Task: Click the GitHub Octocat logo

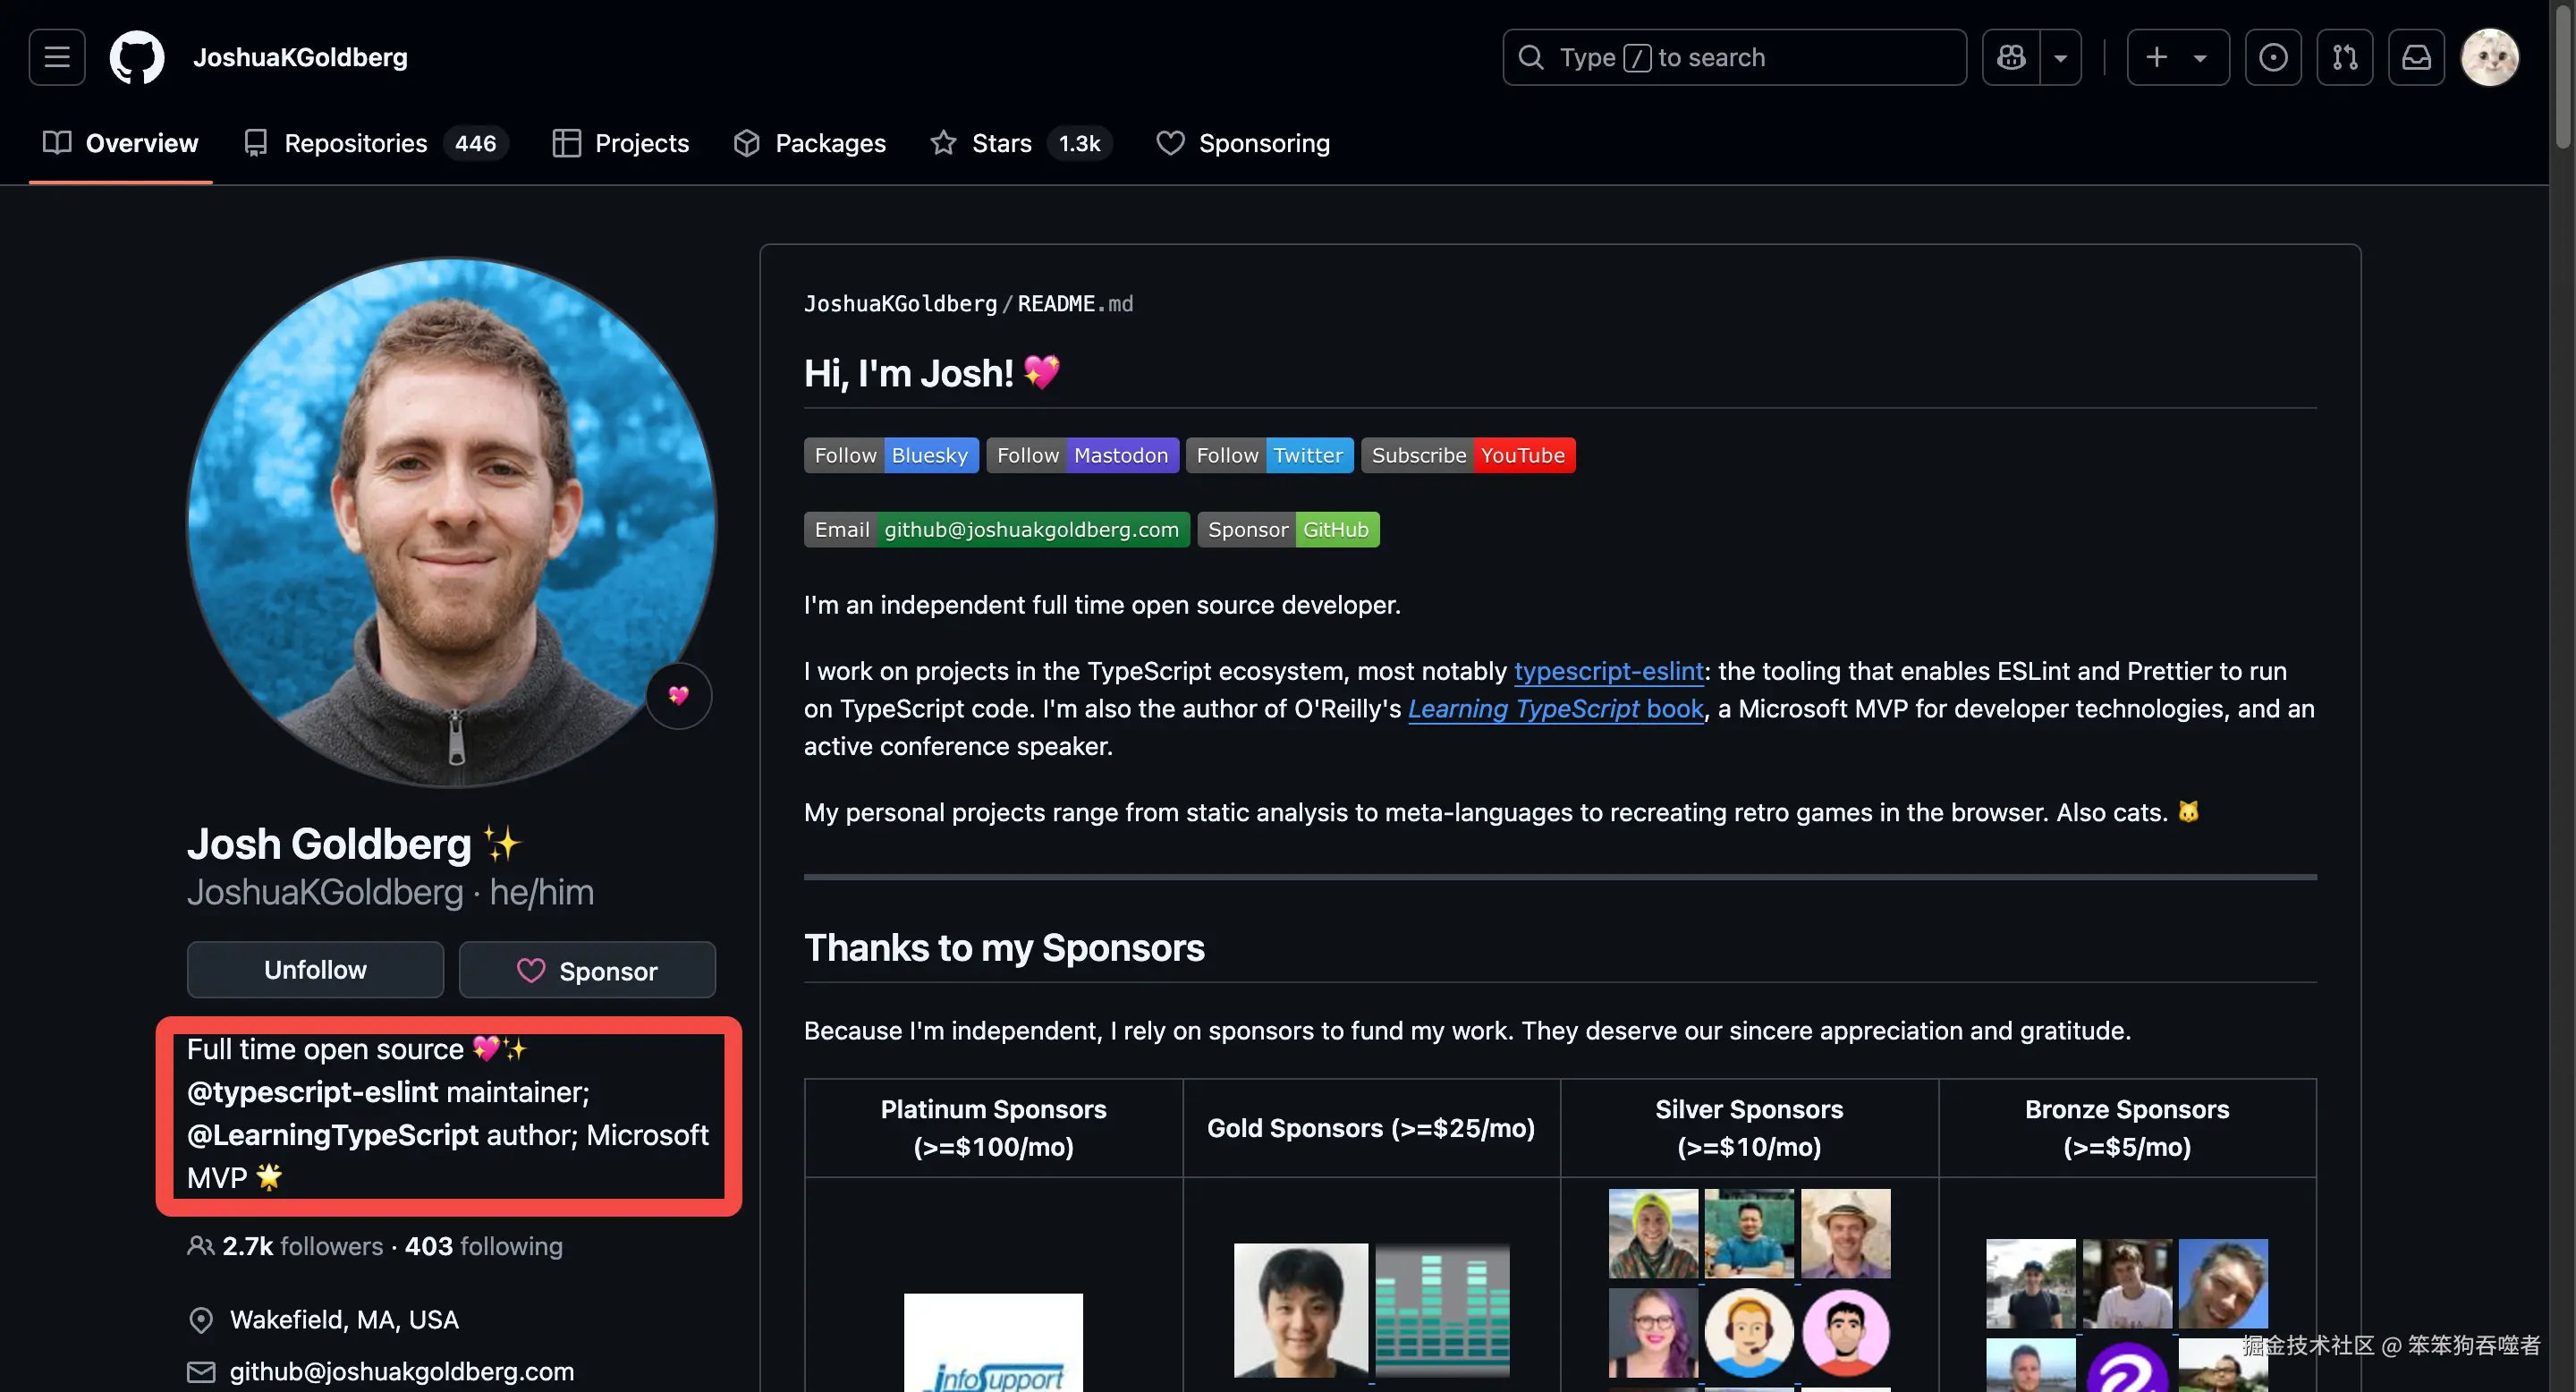Action: [137, 57]
